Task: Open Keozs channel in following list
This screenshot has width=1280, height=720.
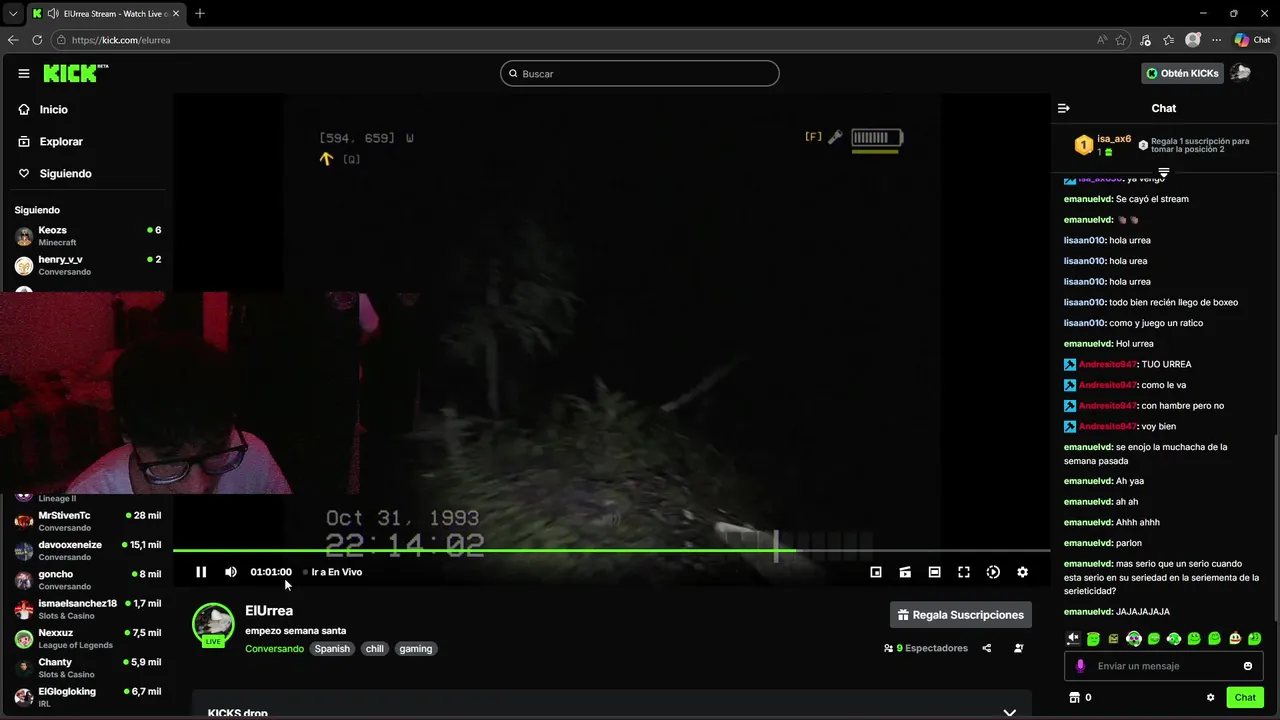Action: point(88,236)
